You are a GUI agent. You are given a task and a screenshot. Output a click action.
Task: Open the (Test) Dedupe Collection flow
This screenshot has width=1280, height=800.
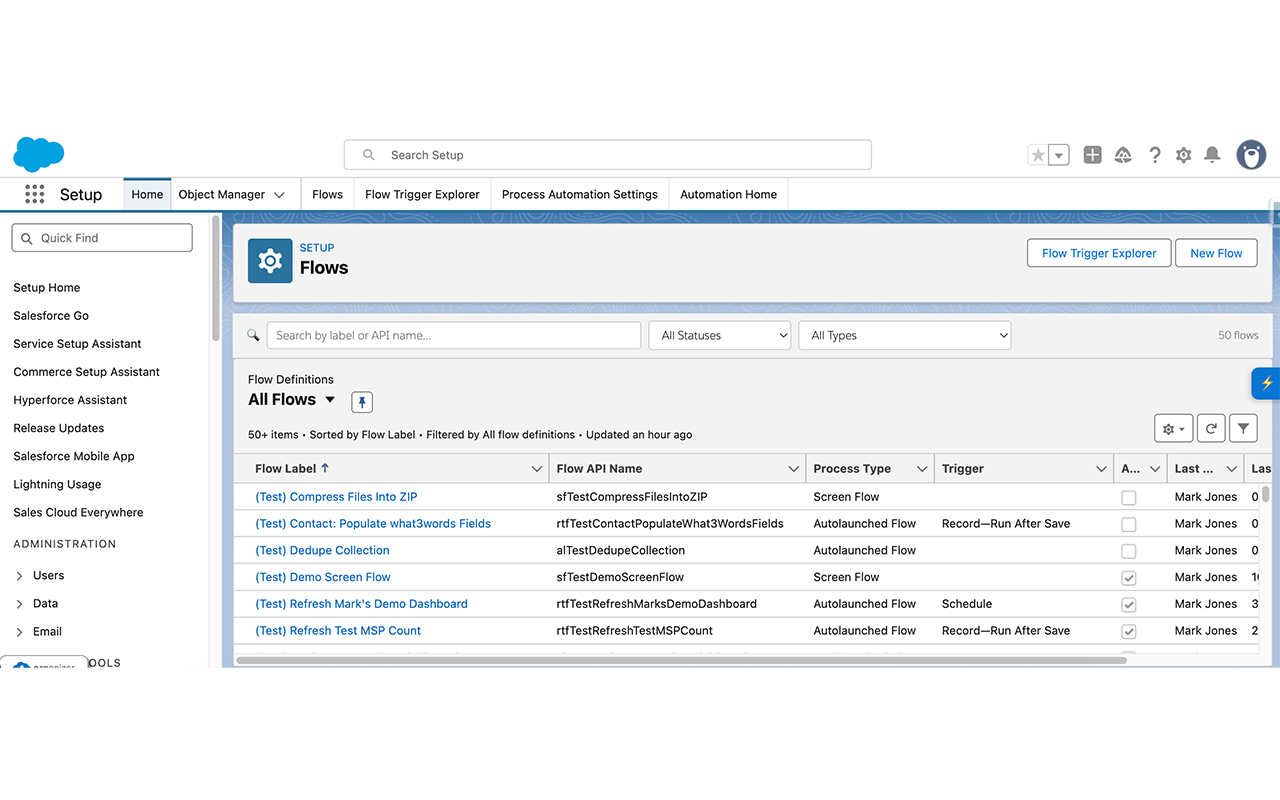coord(322,551)
